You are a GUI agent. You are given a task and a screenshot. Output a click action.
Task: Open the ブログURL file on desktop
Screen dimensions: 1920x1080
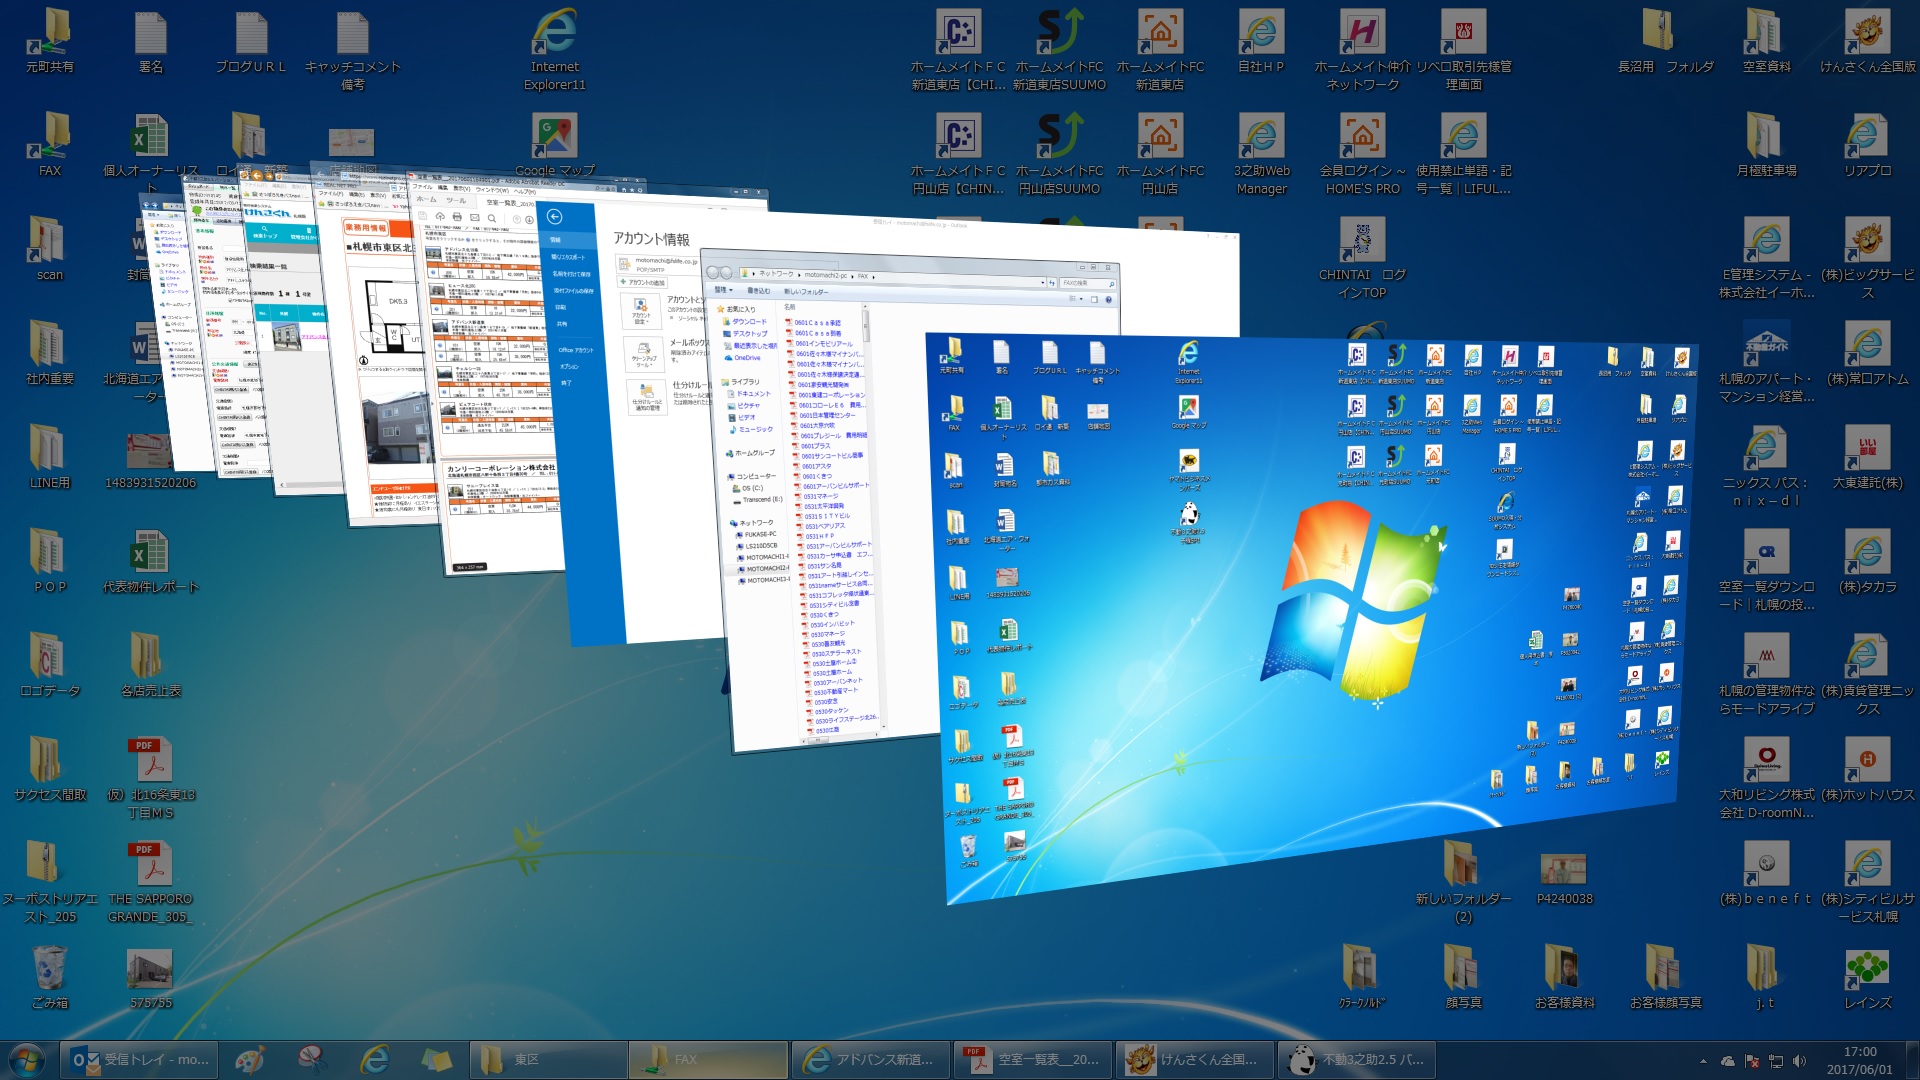(x=251, y=42)
